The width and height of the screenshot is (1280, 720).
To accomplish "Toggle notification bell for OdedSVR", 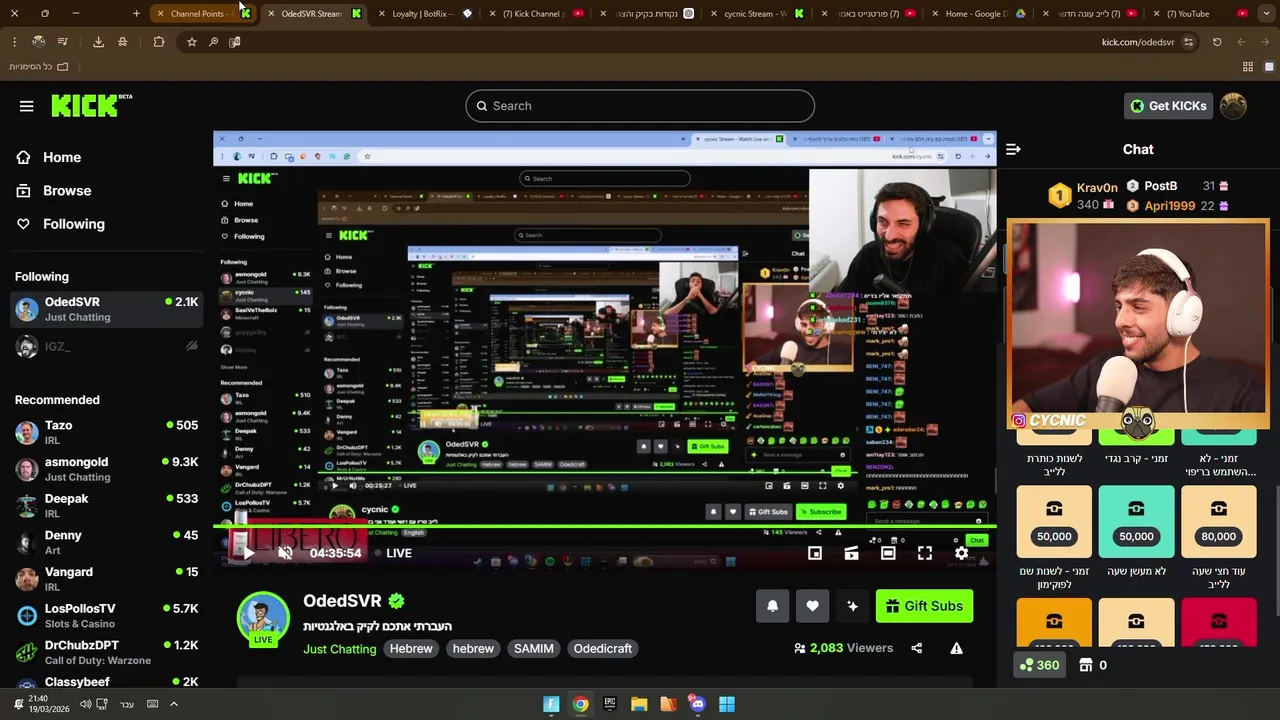I will point(772,606).
